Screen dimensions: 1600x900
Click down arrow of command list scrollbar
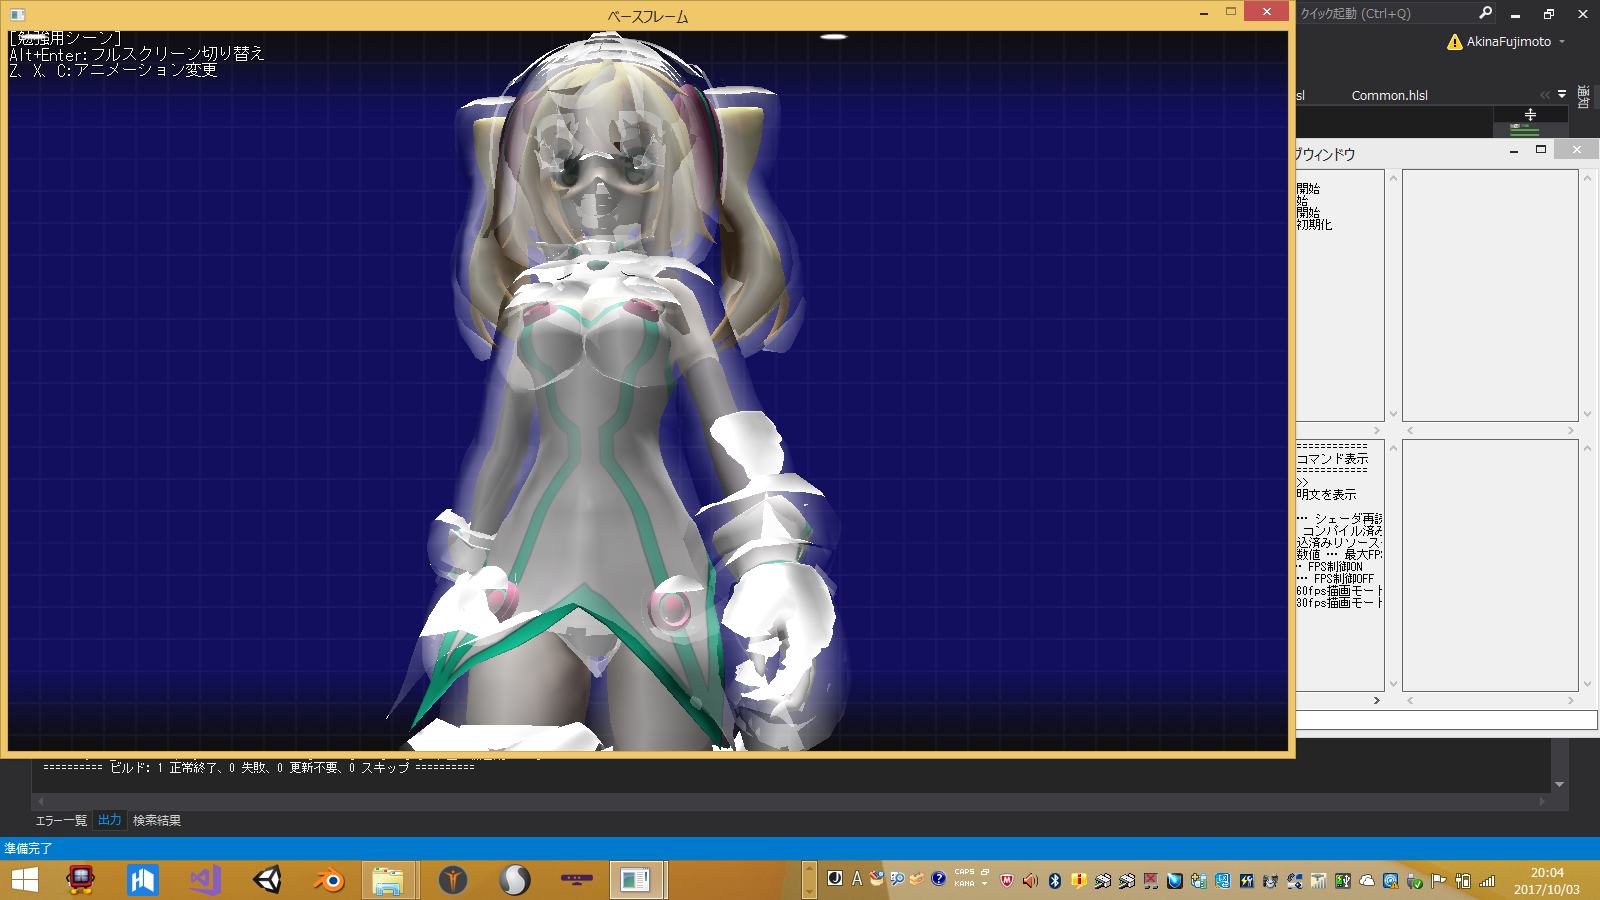1393,685
